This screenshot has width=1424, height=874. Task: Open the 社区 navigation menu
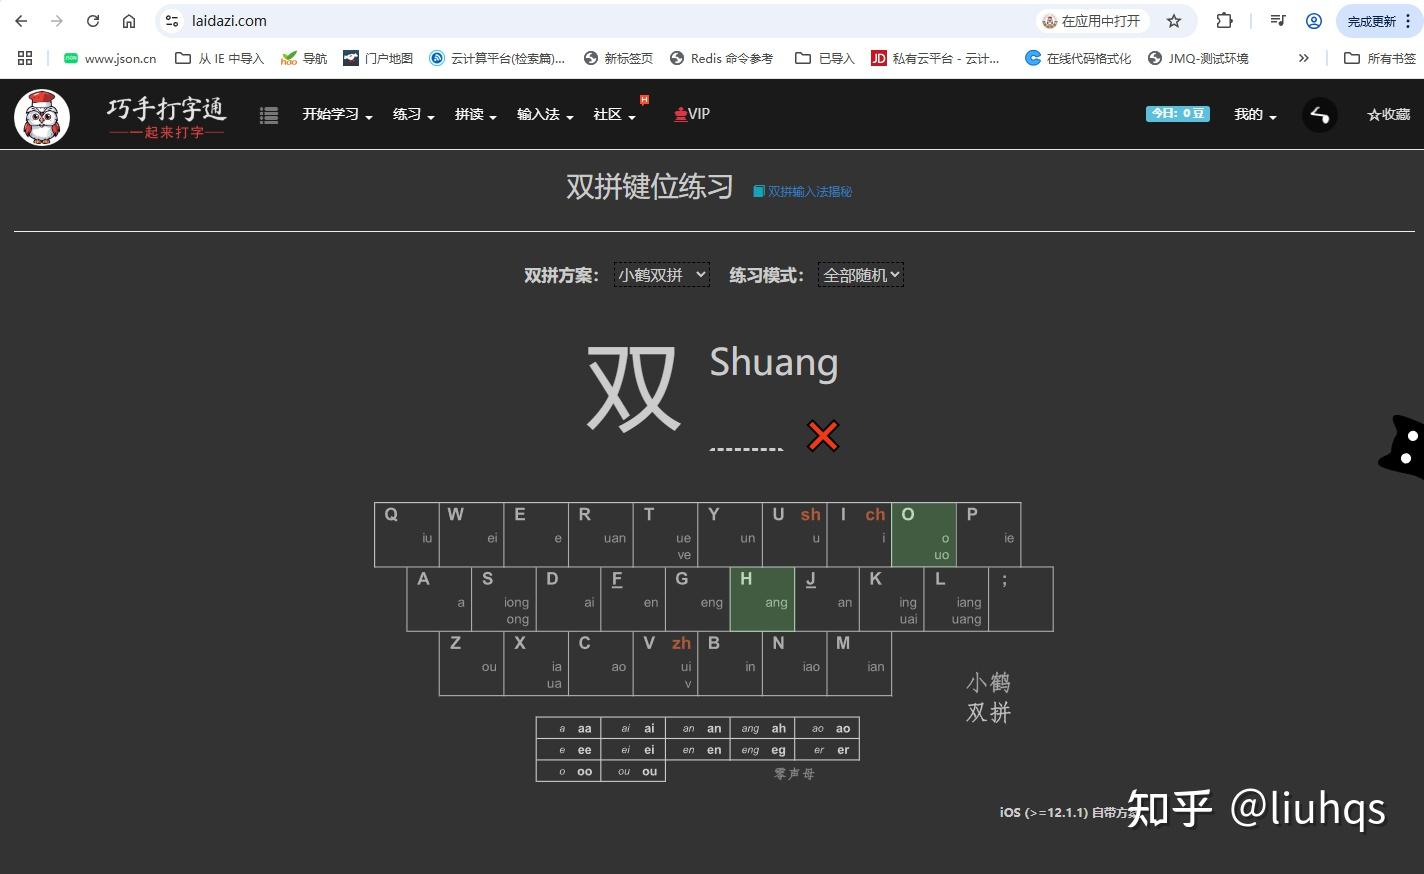[614, 115]
